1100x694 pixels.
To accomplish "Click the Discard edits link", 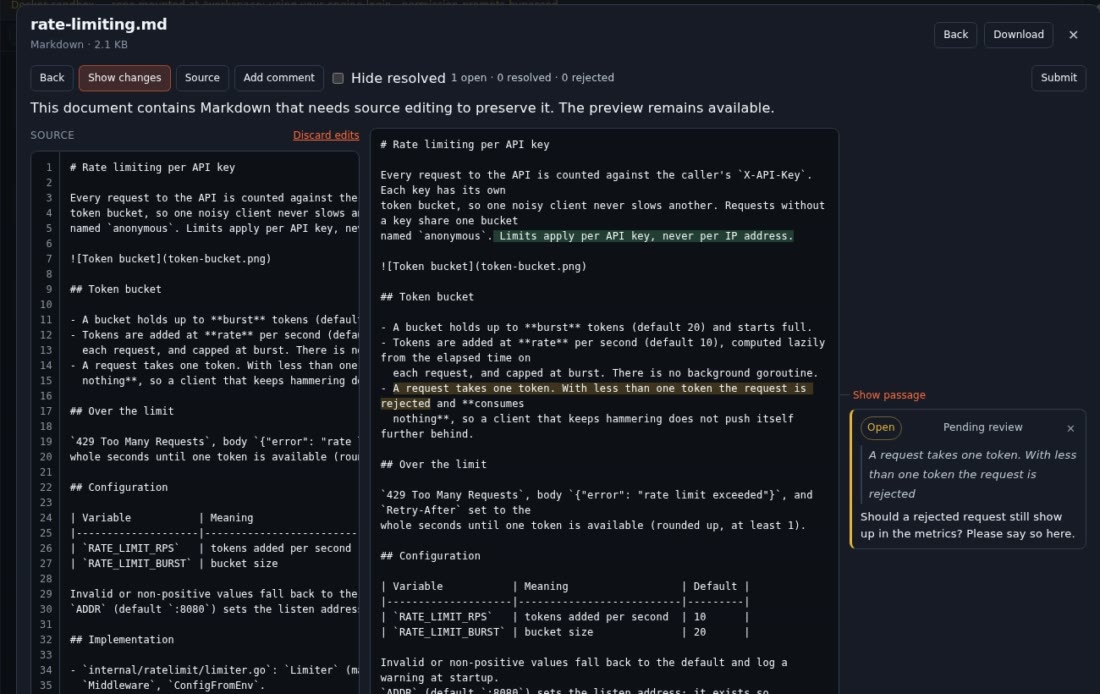I will coord(326,135).
